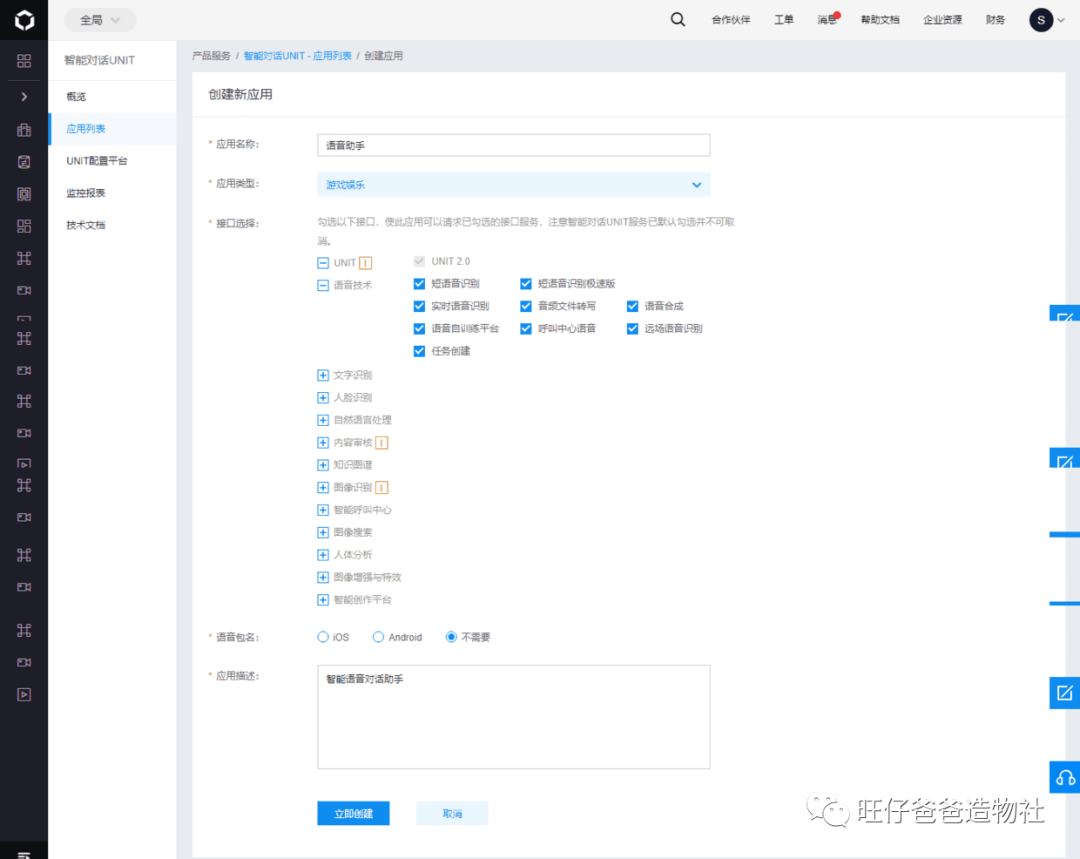The height and width of the screenshot is (859, 1080).
Task: Select Android radio button
Action: 378,637
